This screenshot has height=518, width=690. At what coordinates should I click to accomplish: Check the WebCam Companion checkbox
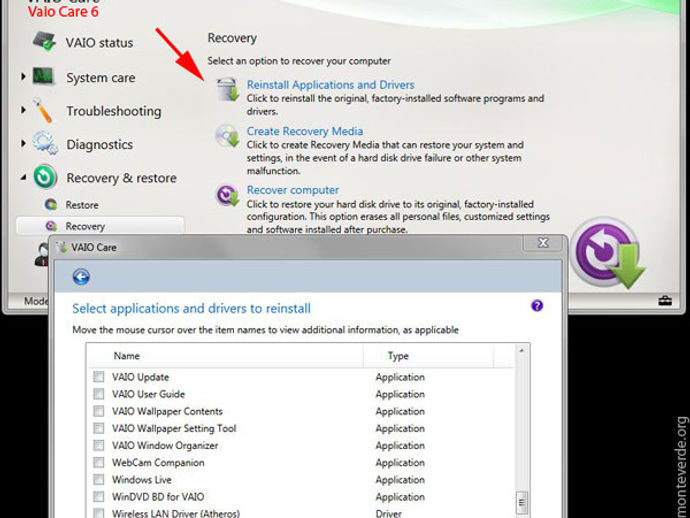pos(99,462)
